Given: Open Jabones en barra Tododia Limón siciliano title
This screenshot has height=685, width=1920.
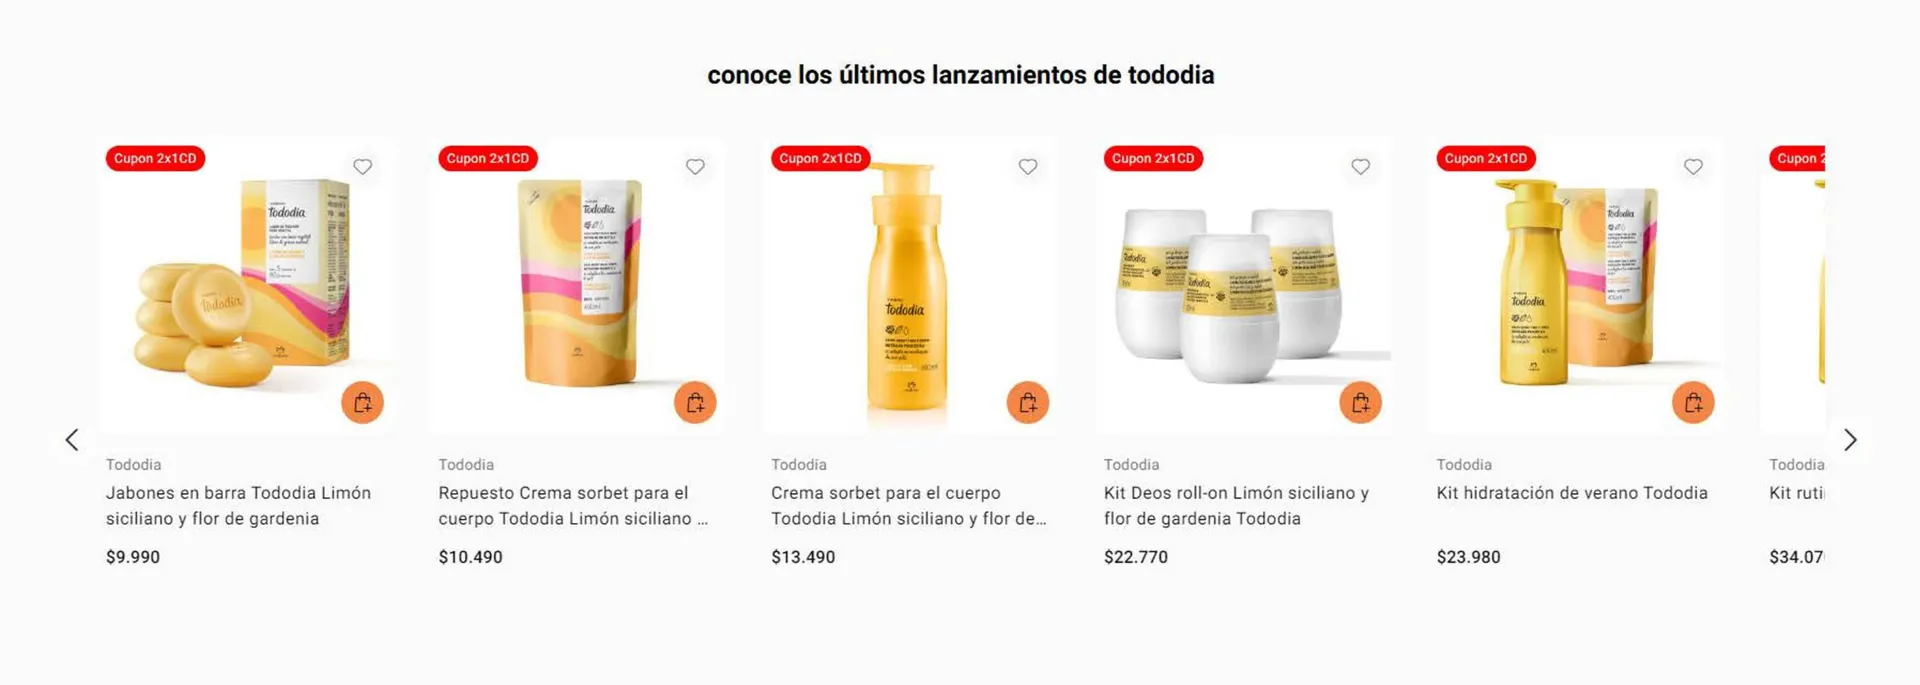Looking at the screenshot, I should tap(238, 506).
